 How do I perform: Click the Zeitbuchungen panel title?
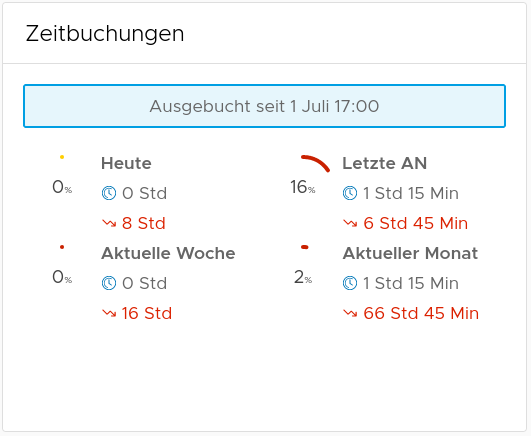105,34
